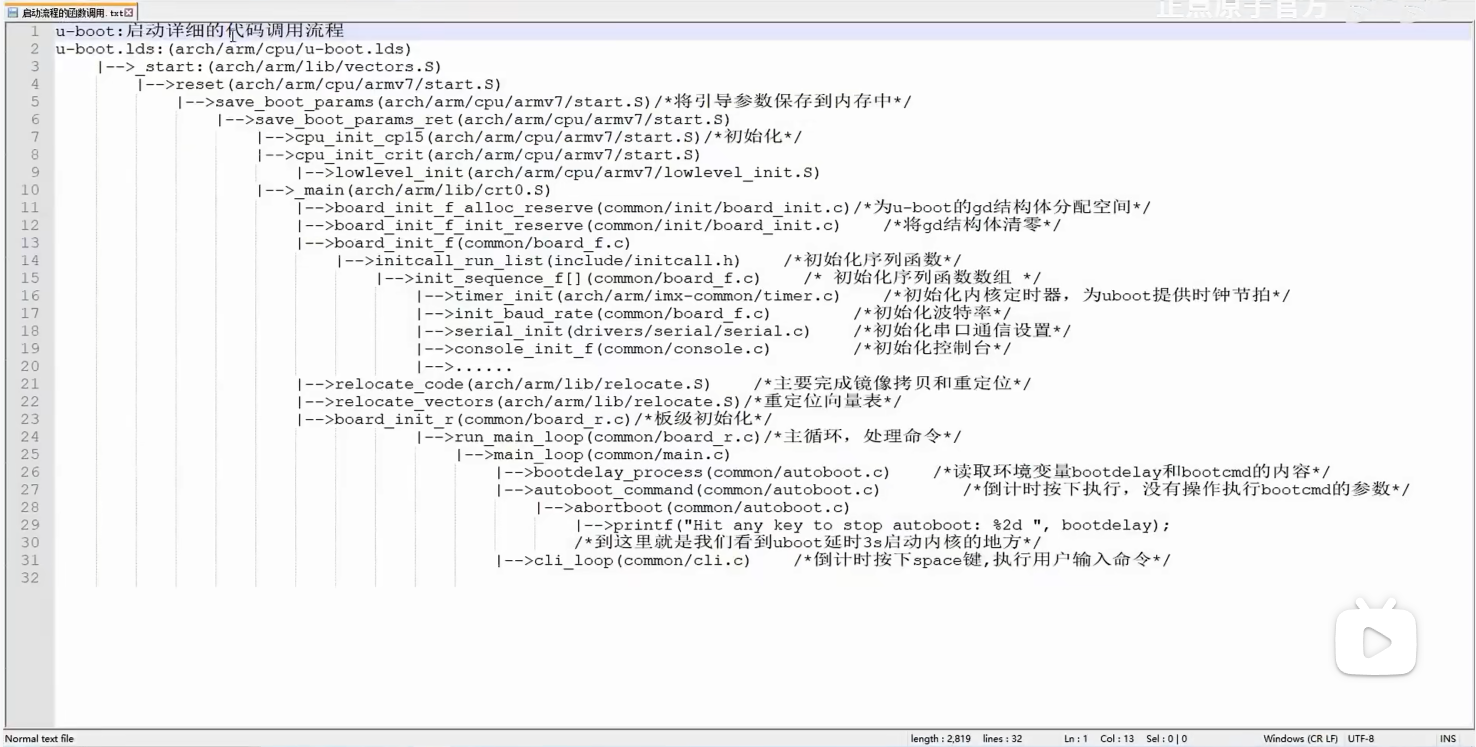Click the comment '/*初始化波特率*/'
Image resolution: width=1476 pixels, height=747 pixels.
tap(932, 313)
